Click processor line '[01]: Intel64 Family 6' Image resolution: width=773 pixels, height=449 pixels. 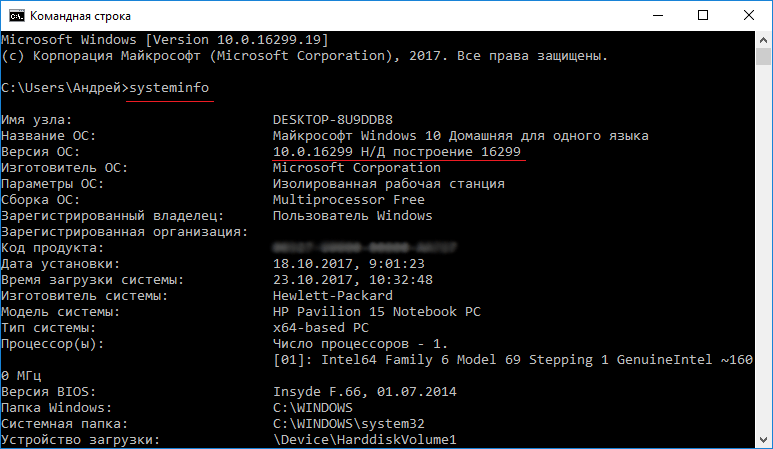(361, 360)
